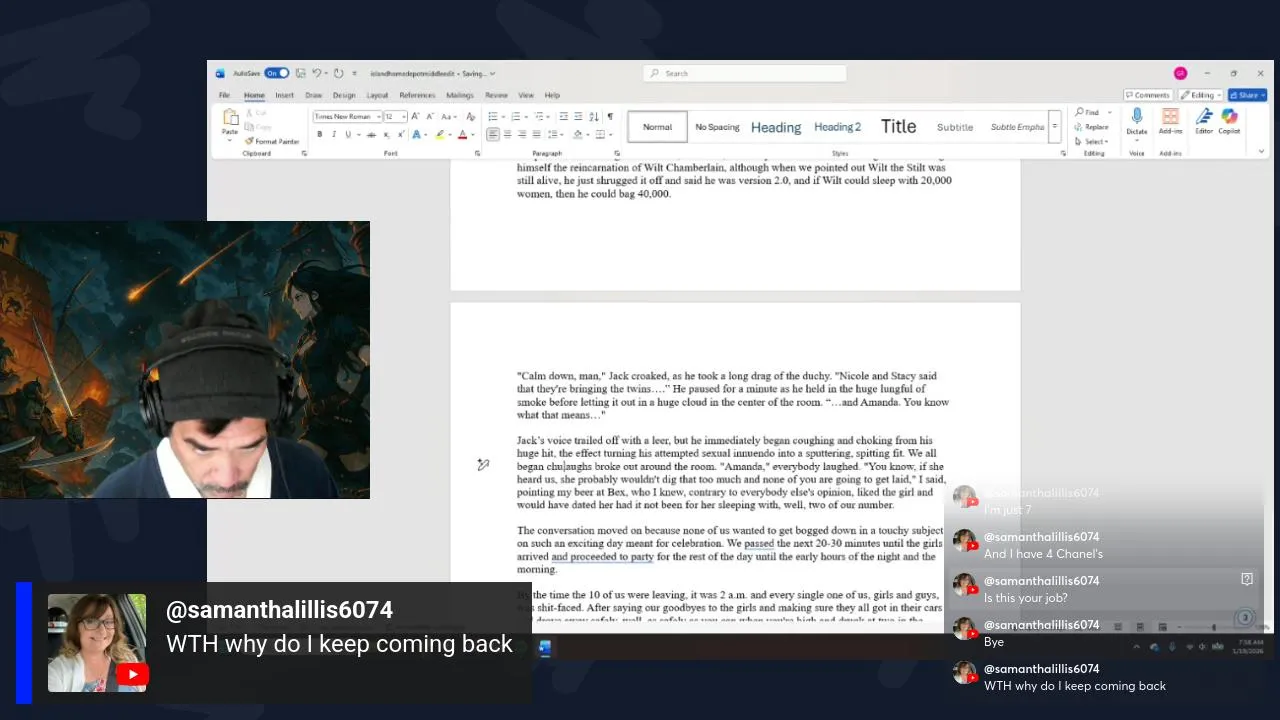Open the Change Case Aa dropdown
This screenshot has height=720, width=1280.
click(449, 116)
